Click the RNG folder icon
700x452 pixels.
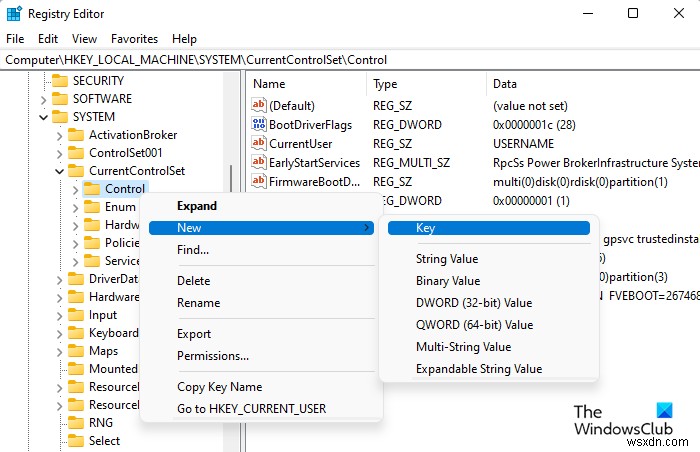pyautogui.click(x=75, y=423)
